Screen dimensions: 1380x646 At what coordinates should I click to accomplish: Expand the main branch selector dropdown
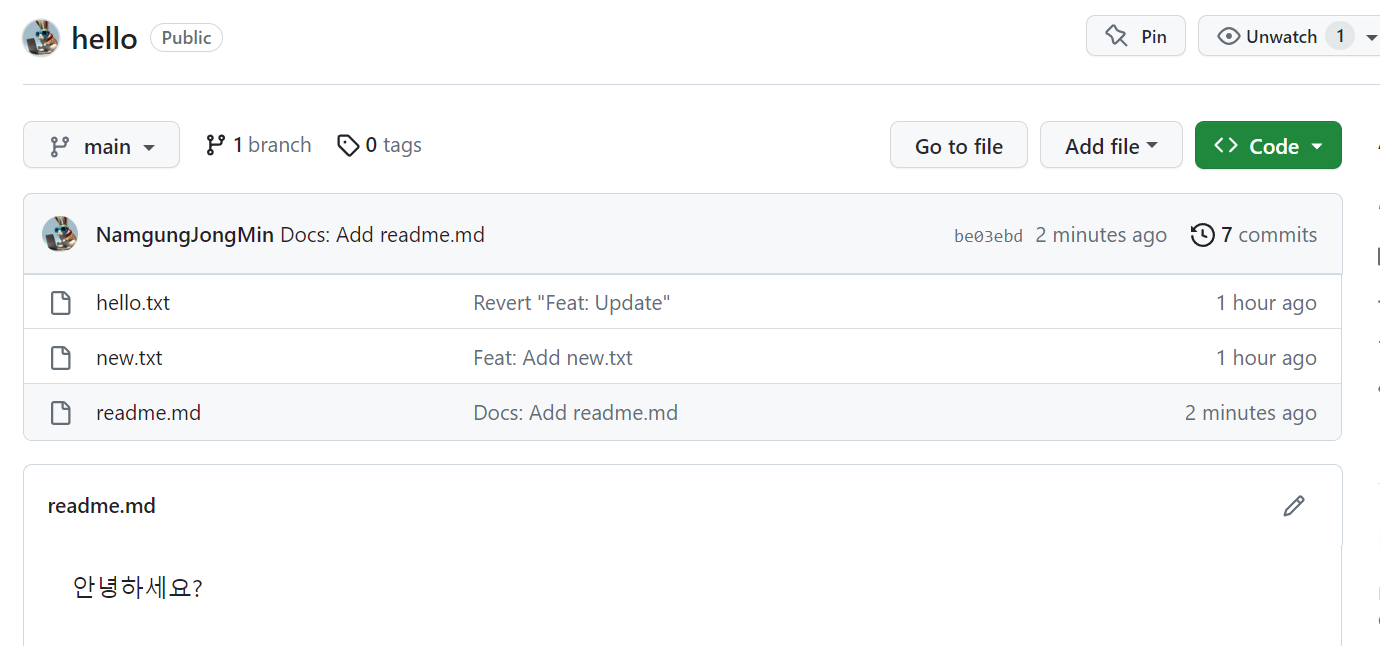click(101, 146)
